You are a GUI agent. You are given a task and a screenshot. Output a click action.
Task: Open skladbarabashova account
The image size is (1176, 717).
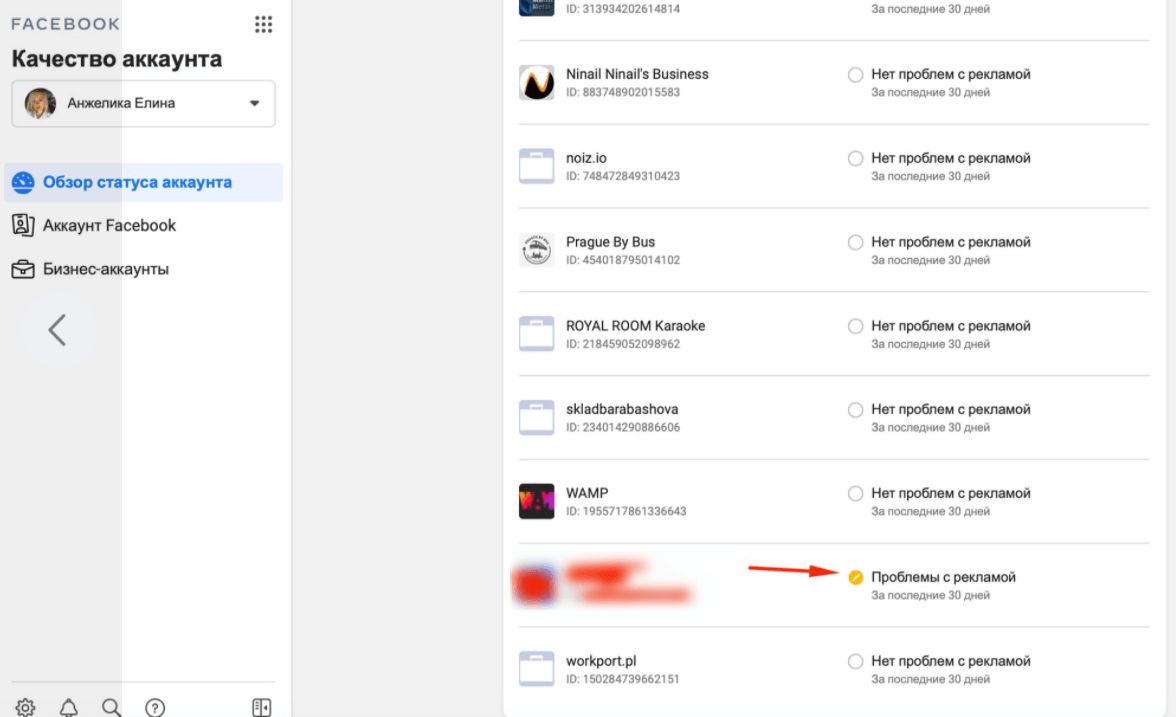click(622, 410)
